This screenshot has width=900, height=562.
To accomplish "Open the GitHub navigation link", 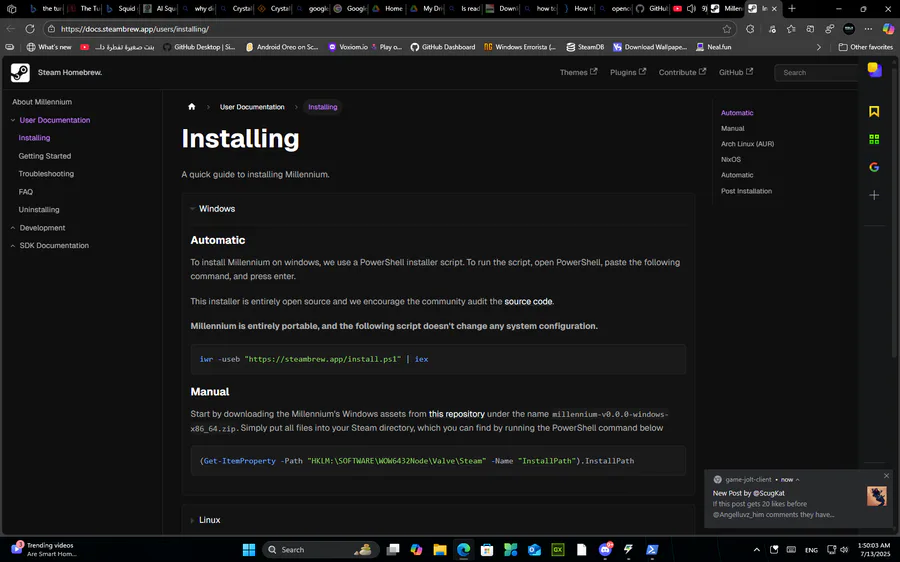I will pos(736,72).
